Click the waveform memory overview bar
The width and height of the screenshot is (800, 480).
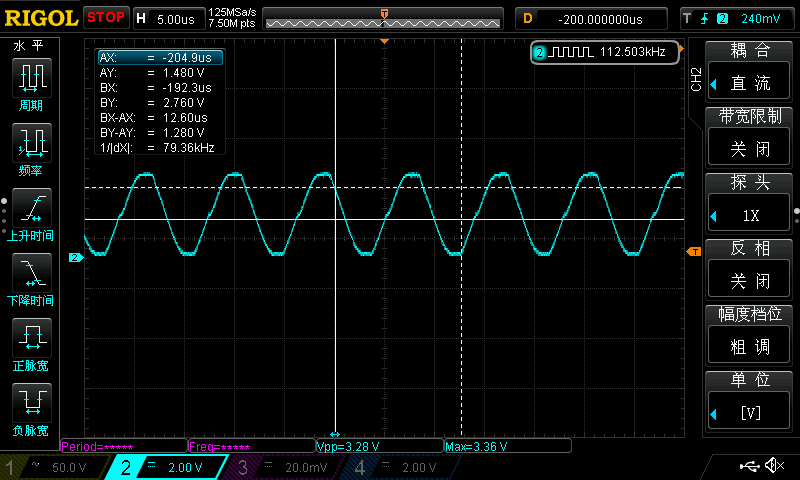coord(383,19)
